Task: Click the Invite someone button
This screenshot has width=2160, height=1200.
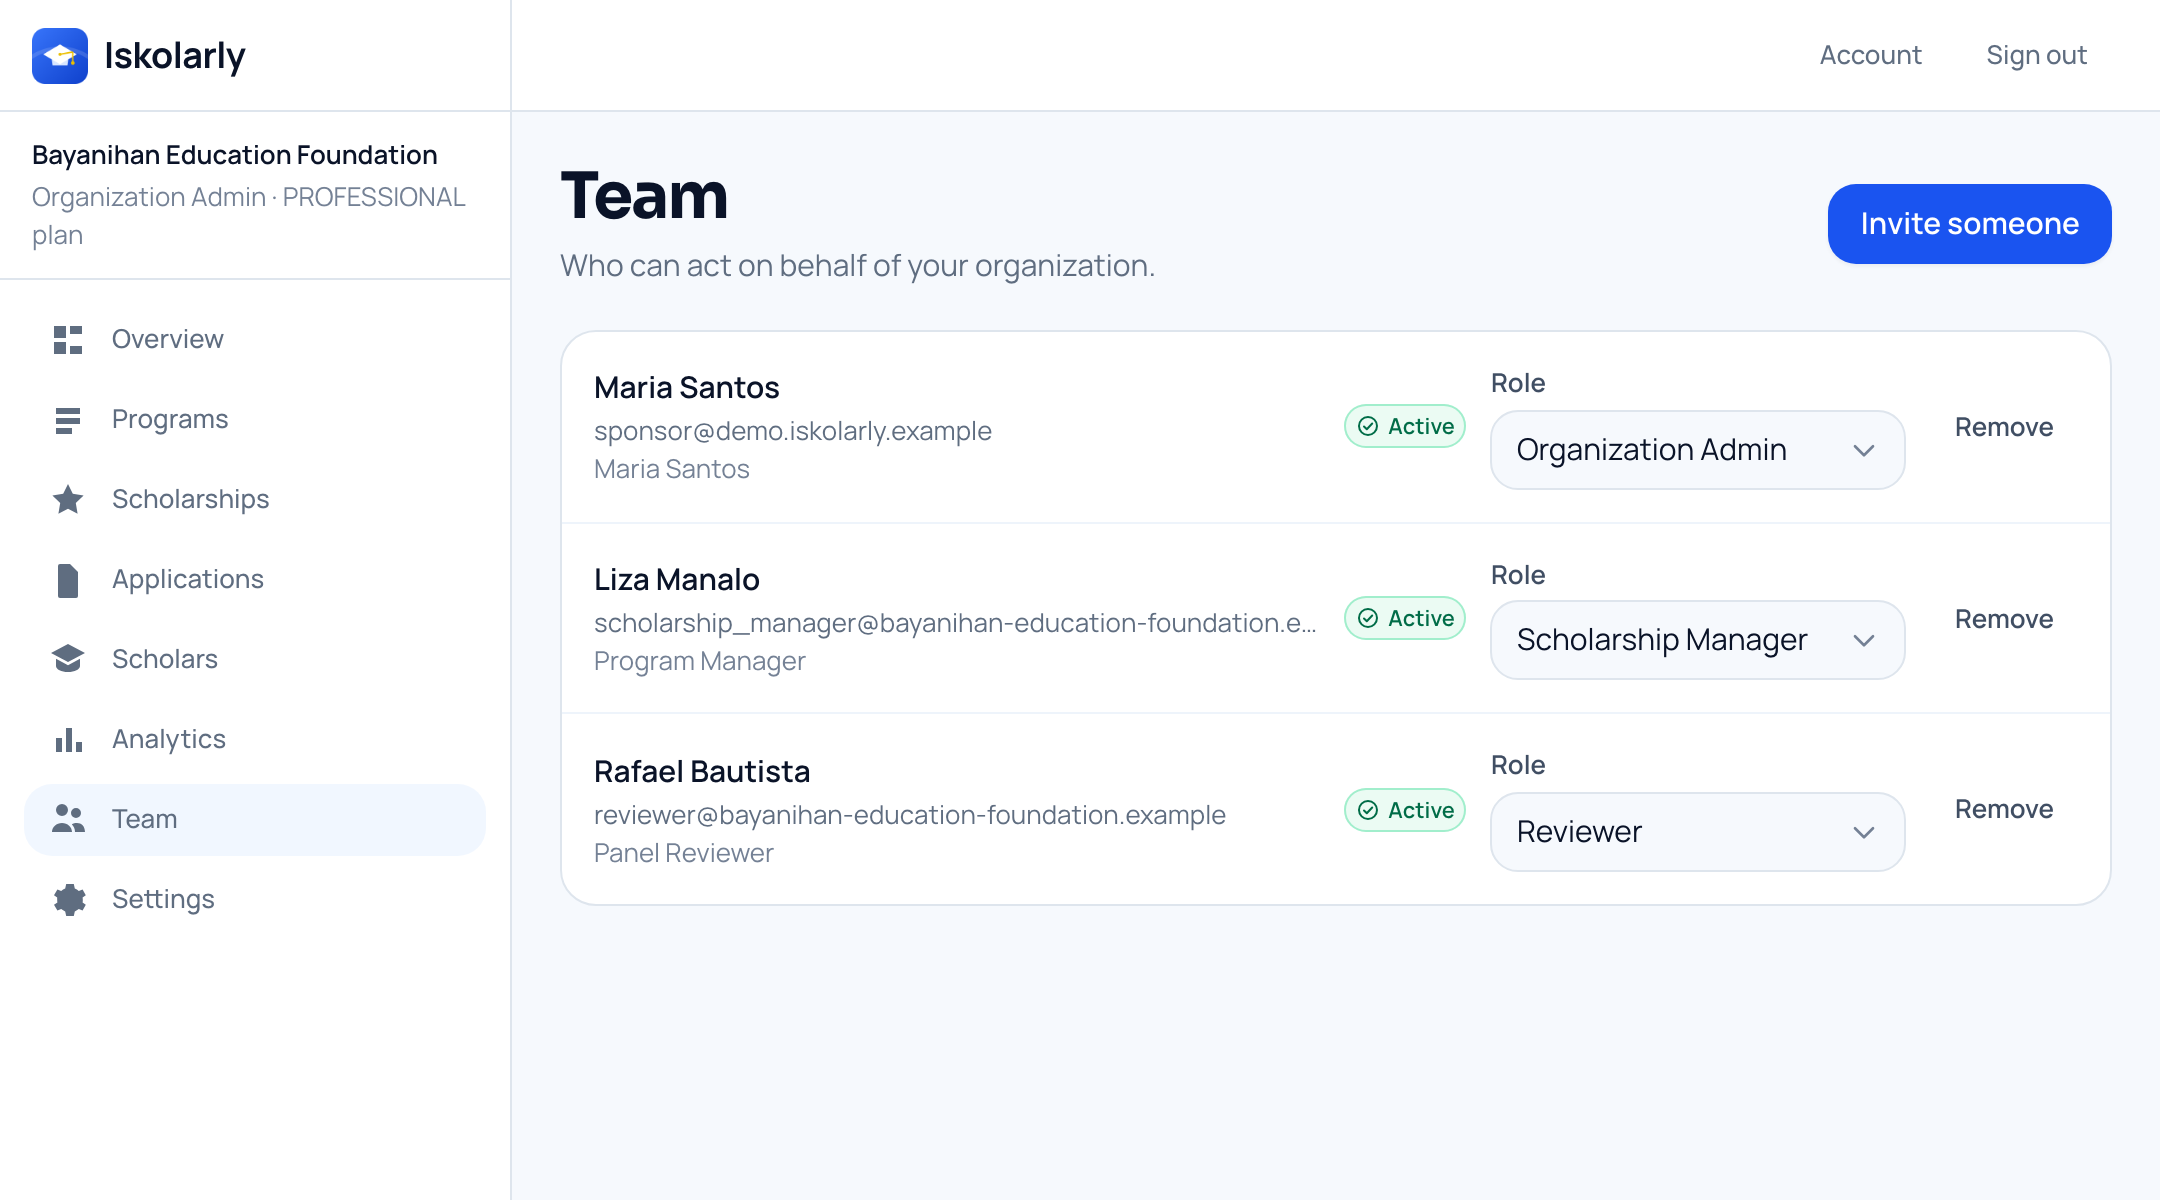Action: point(1969,224)
